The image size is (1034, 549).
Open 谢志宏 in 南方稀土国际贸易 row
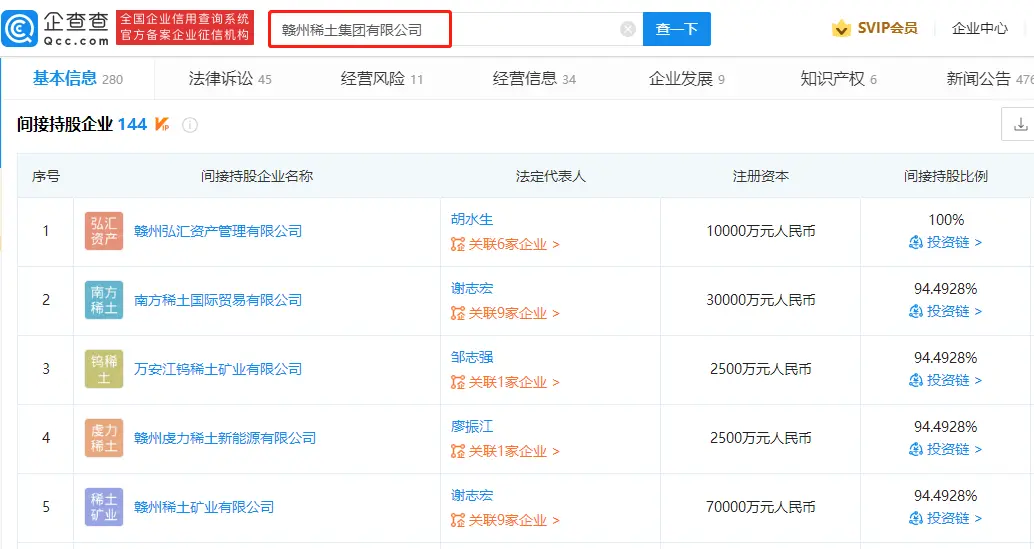tap(471, 288)
